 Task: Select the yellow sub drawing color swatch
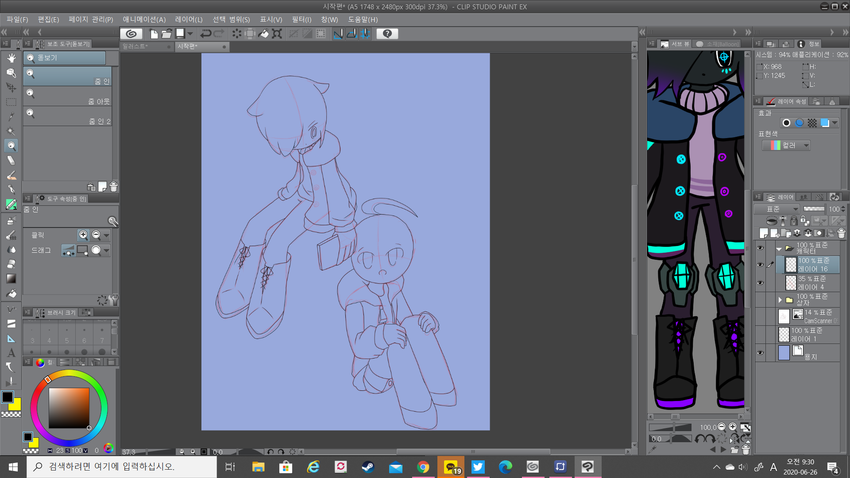pyautogui.click(x=15, y=404)
